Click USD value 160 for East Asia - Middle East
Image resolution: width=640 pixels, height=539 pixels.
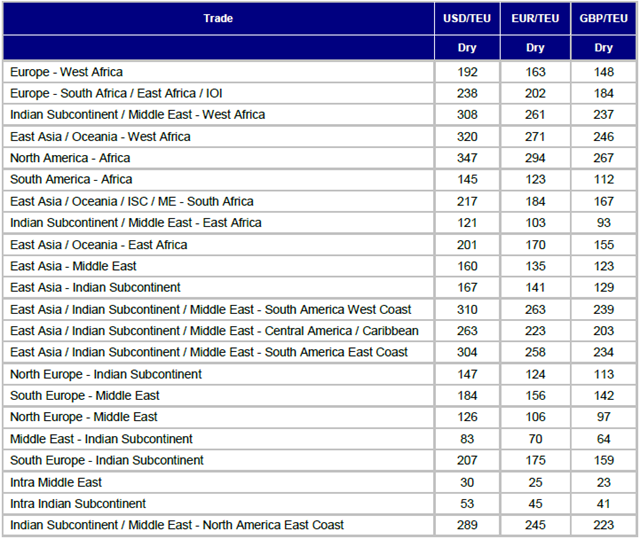coord(467,266)
